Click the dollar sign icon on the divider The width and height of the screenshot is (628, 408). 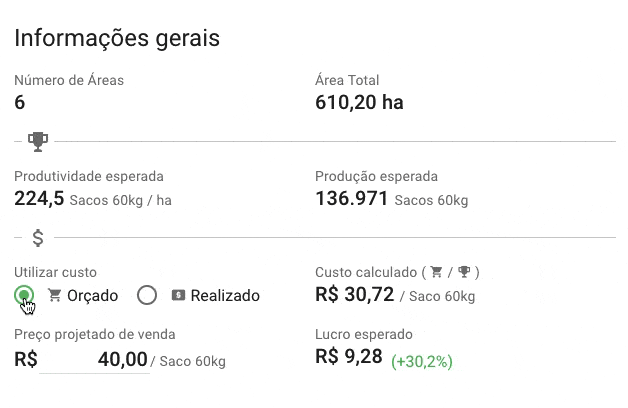pos(38,238)
